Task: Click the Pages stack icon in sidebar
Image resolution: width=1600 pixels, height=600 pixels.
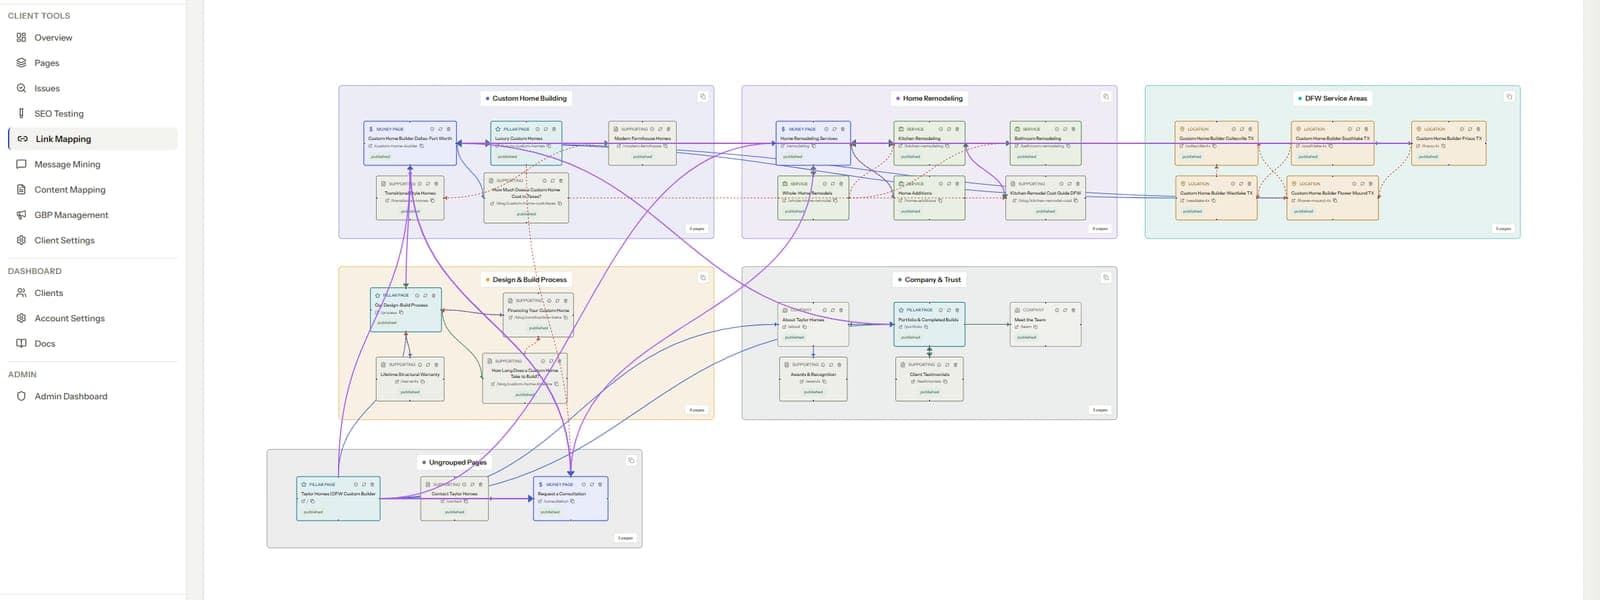Action: [x=21, y=62]
